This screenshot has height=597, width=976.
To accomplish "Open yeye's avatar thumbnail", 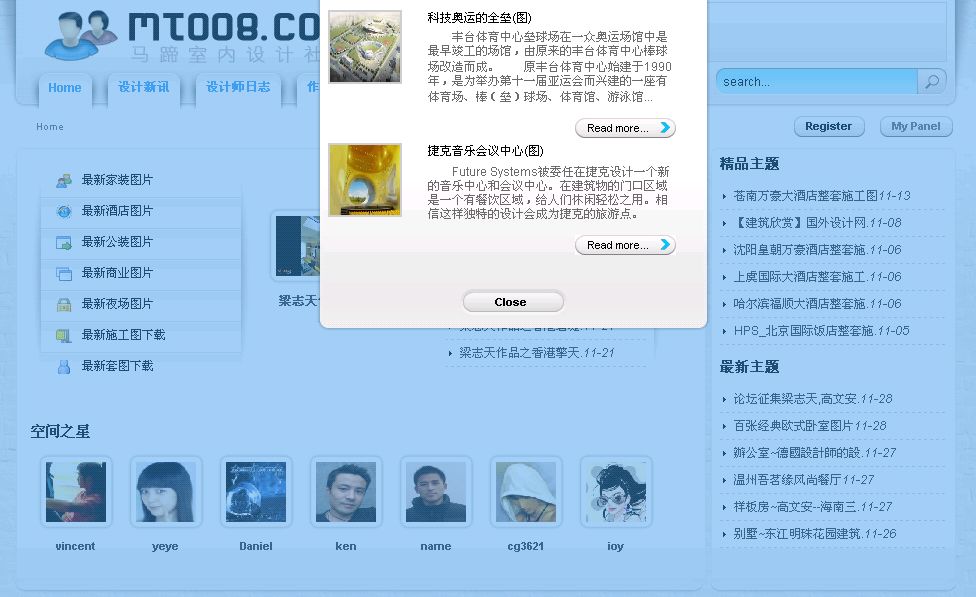I will tap(166, 492).
